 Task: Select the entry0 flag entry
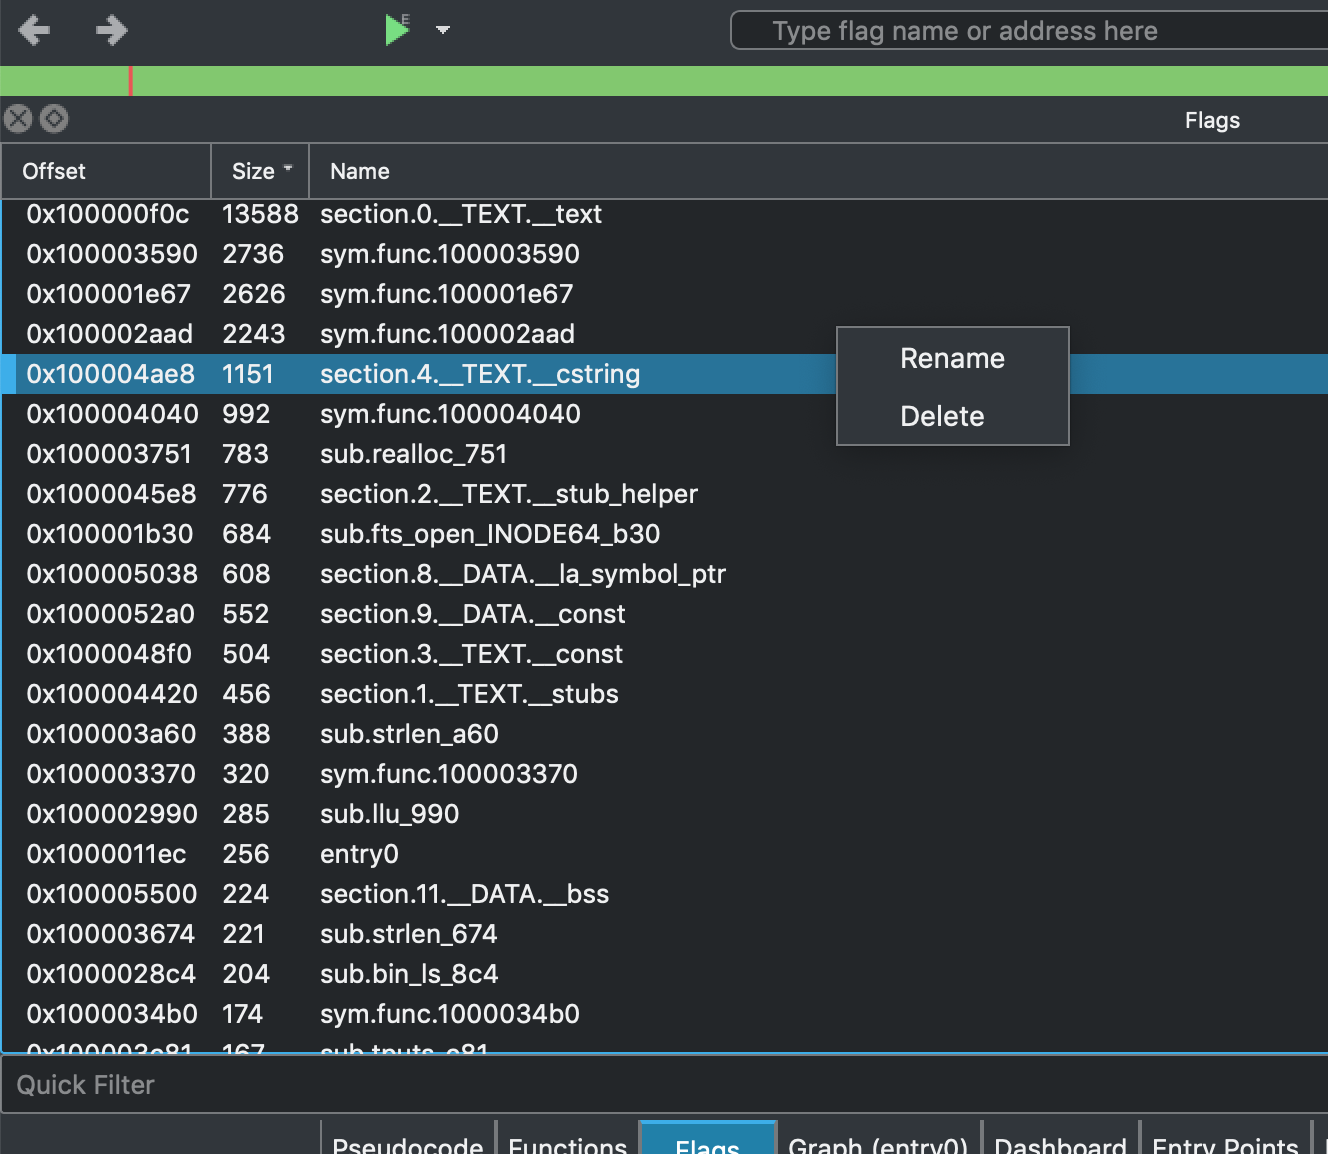(359, 854)
